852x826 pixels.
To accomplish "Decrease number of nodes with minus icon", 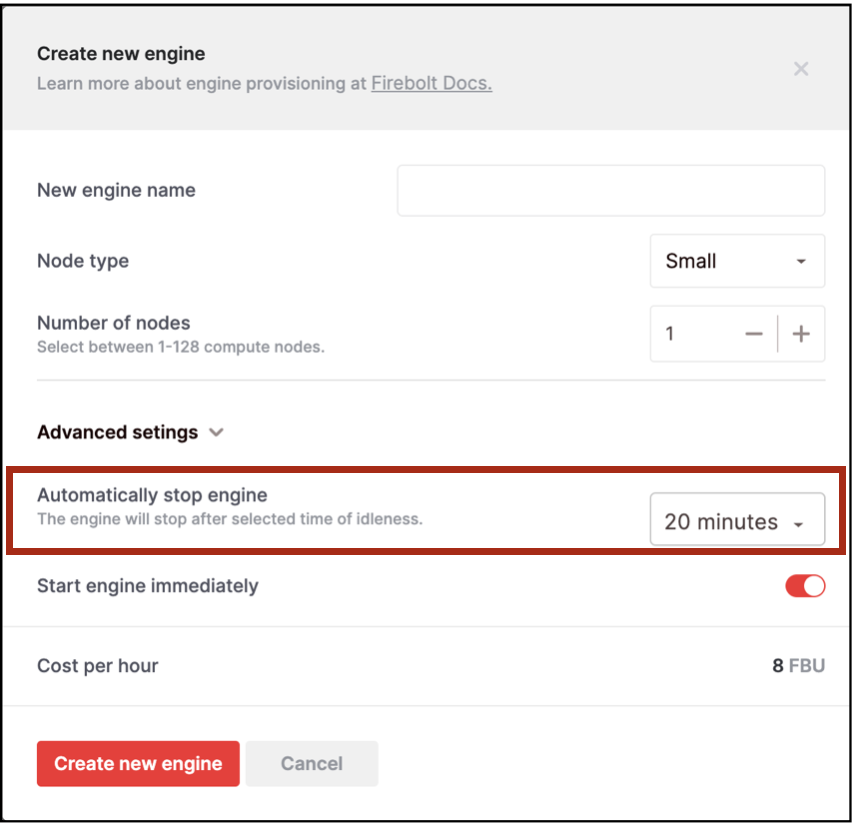I will 754,334.
